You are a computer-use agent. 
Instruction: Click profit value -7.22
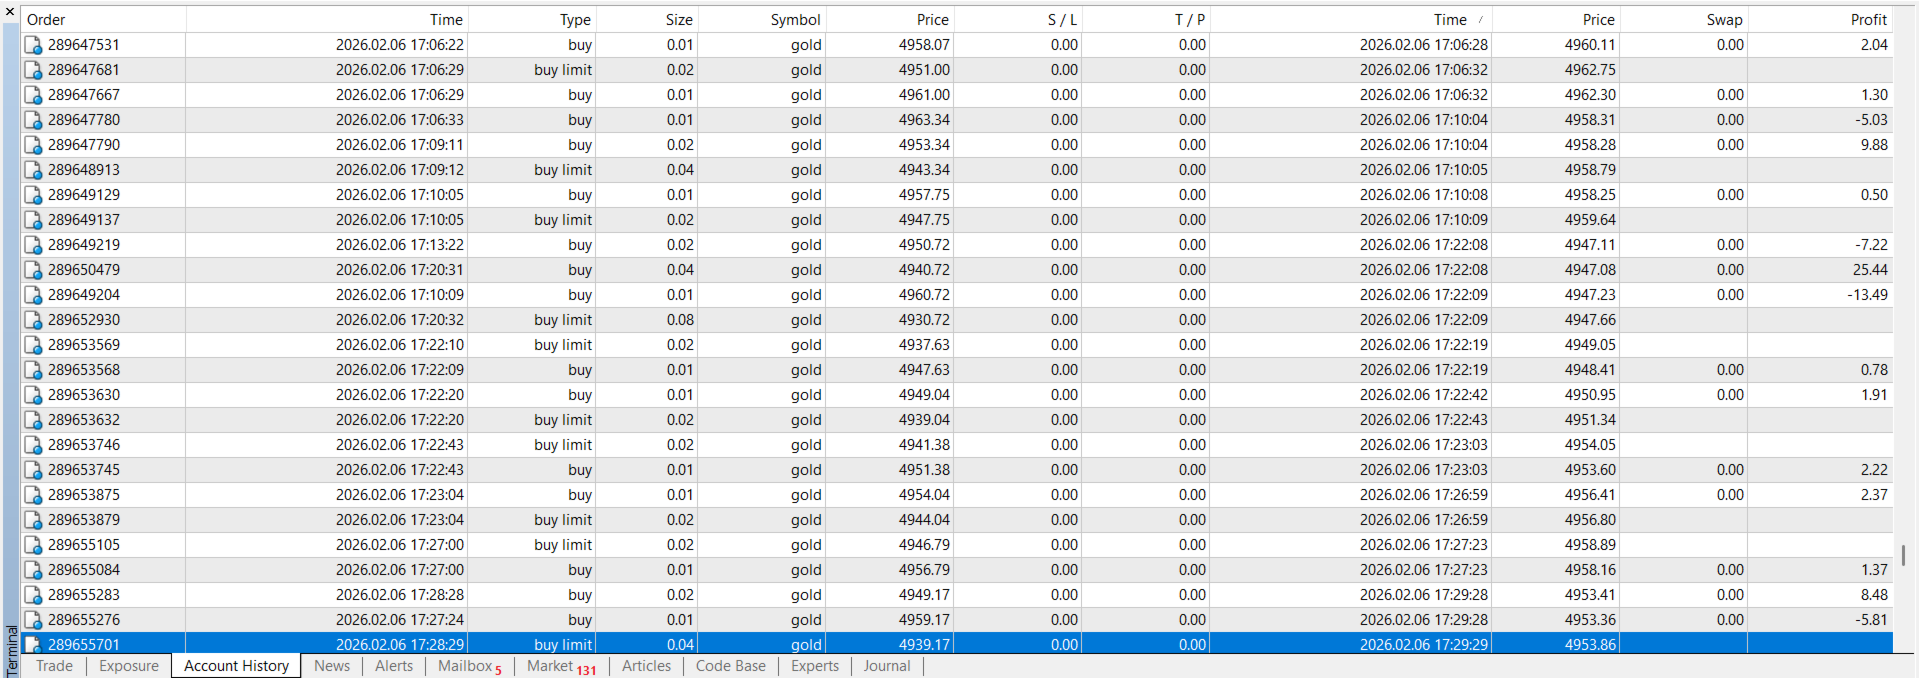[1871, 245]
